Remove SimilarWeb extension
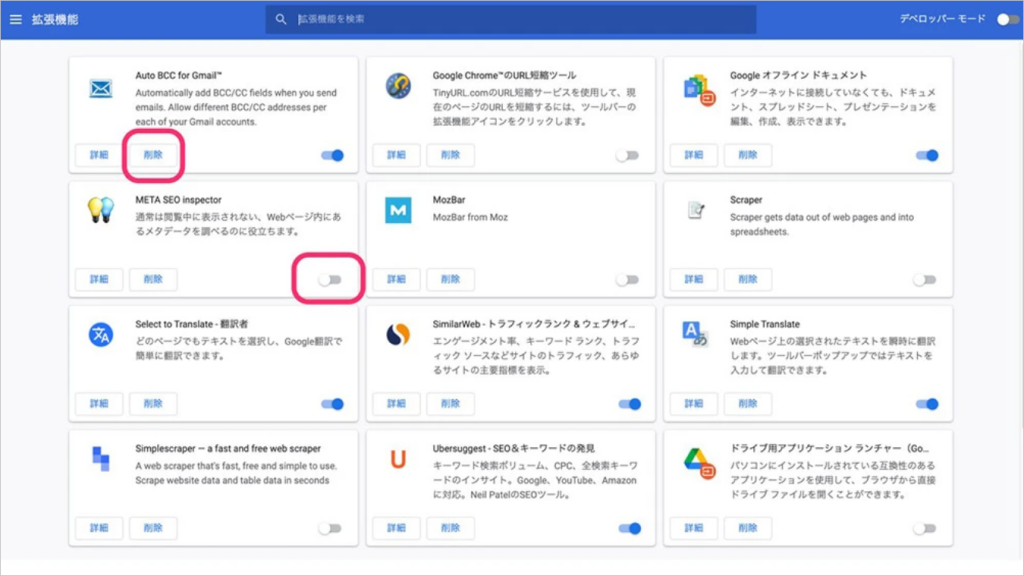The height and width of the screenshot is (576, 1024). (450, 404)
